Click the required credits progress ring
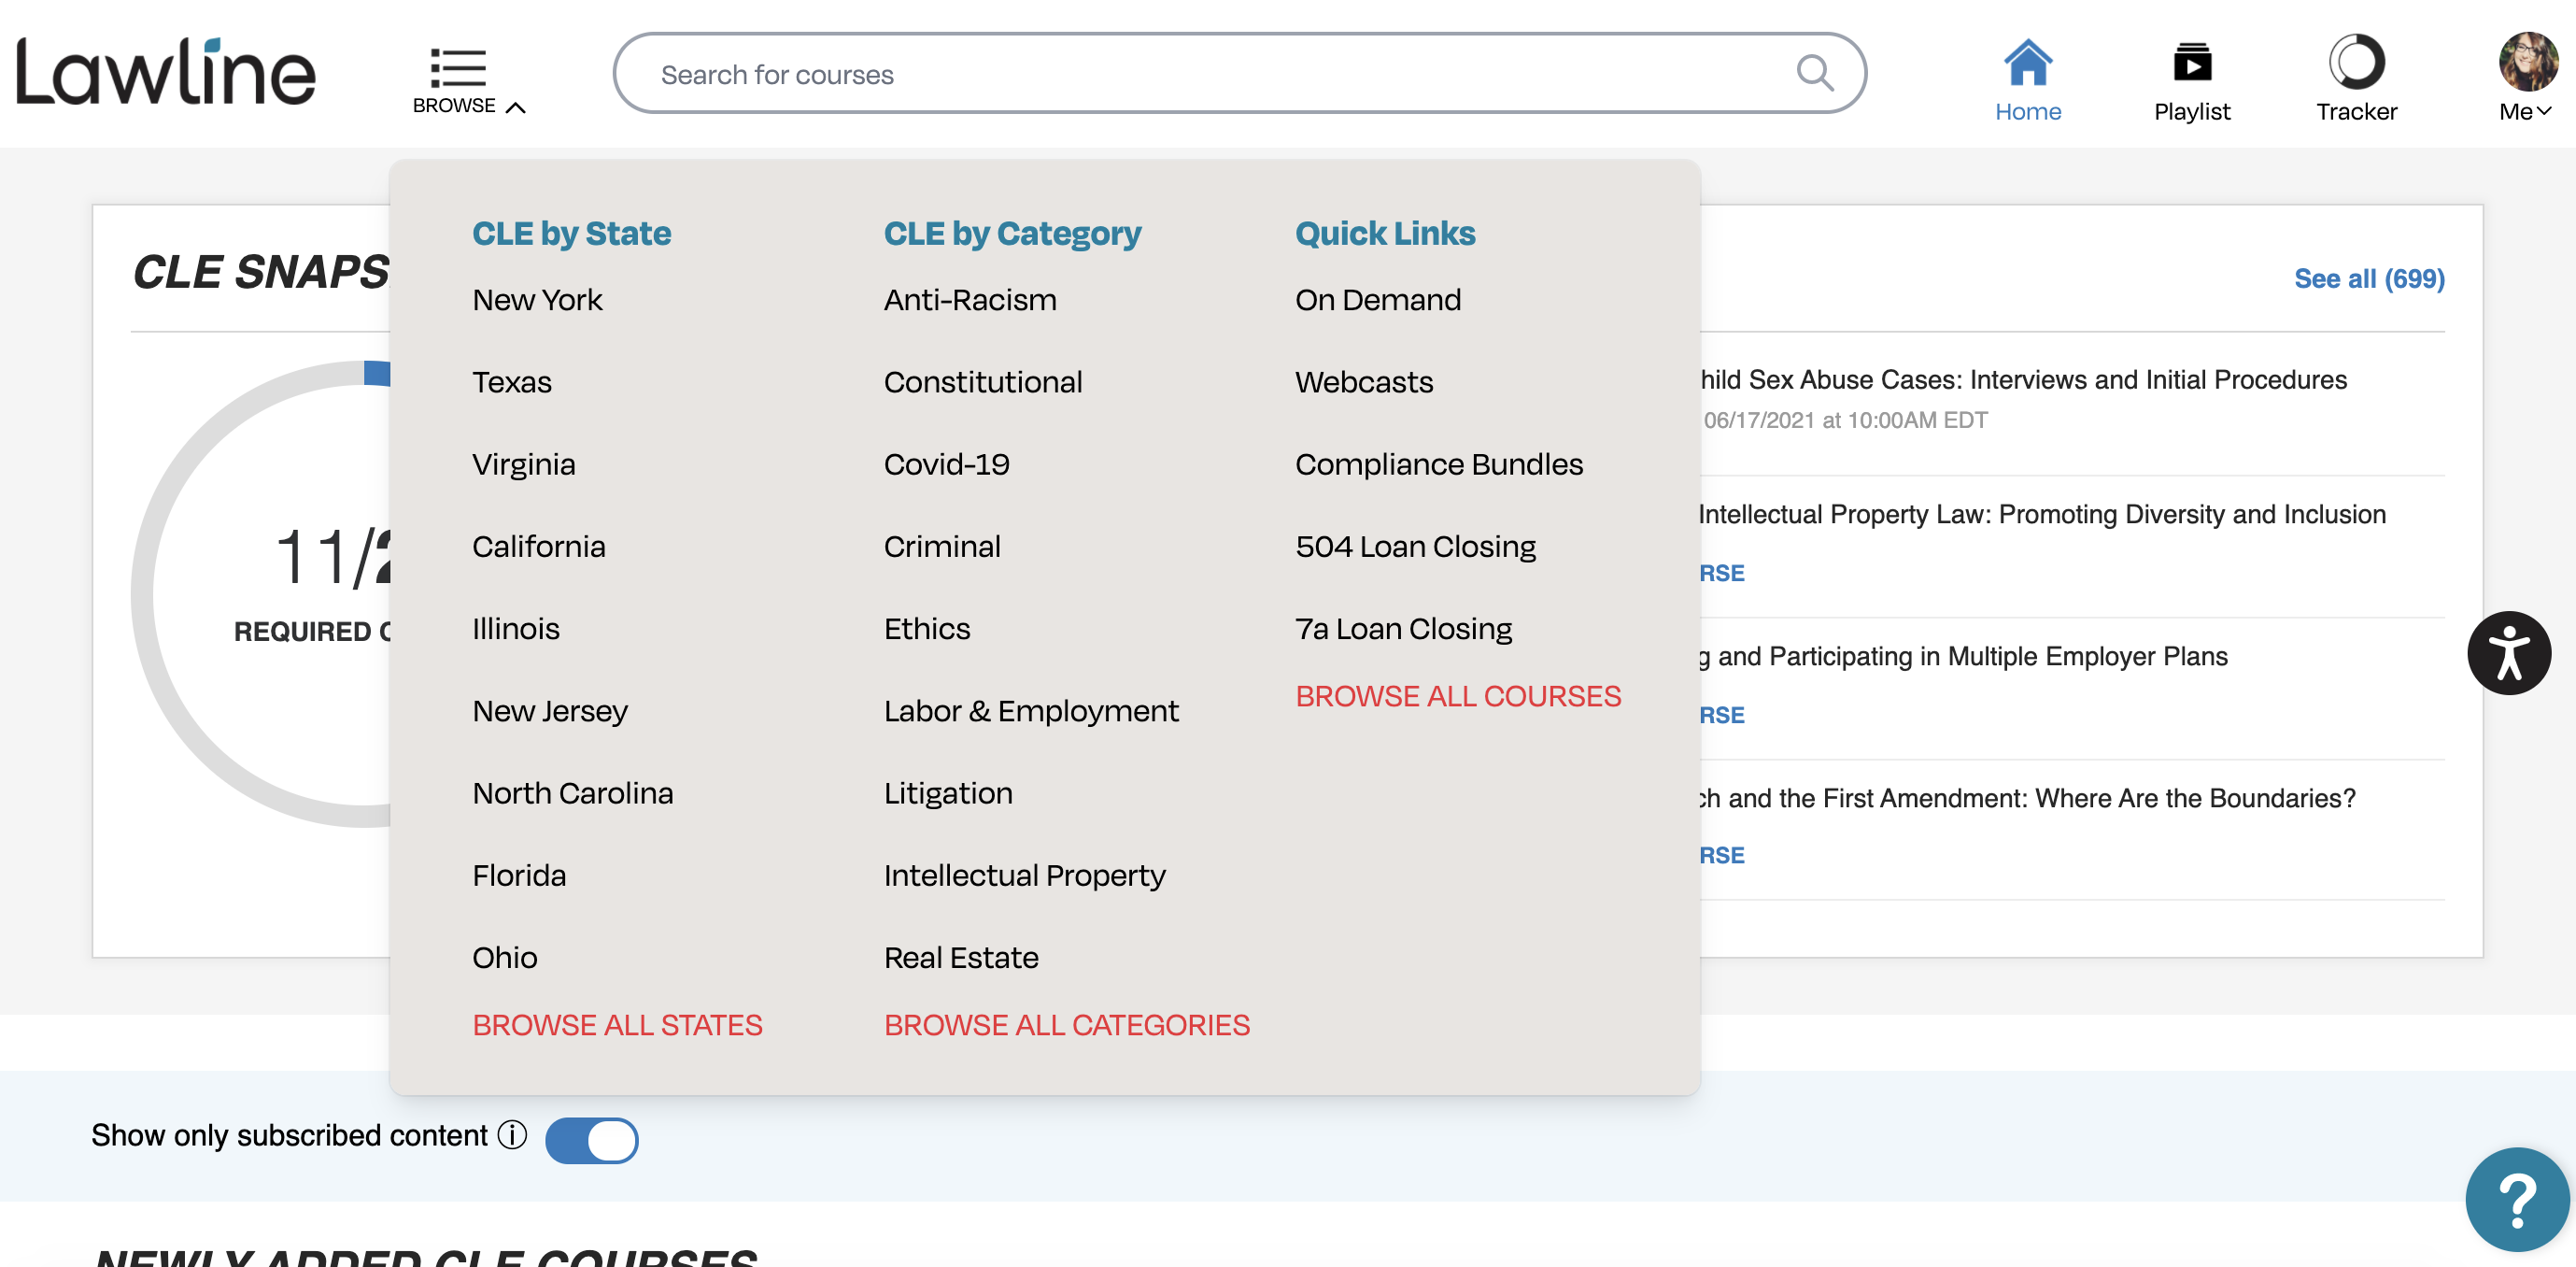Screen dimensions: 2576x1267 click(262, 594)
